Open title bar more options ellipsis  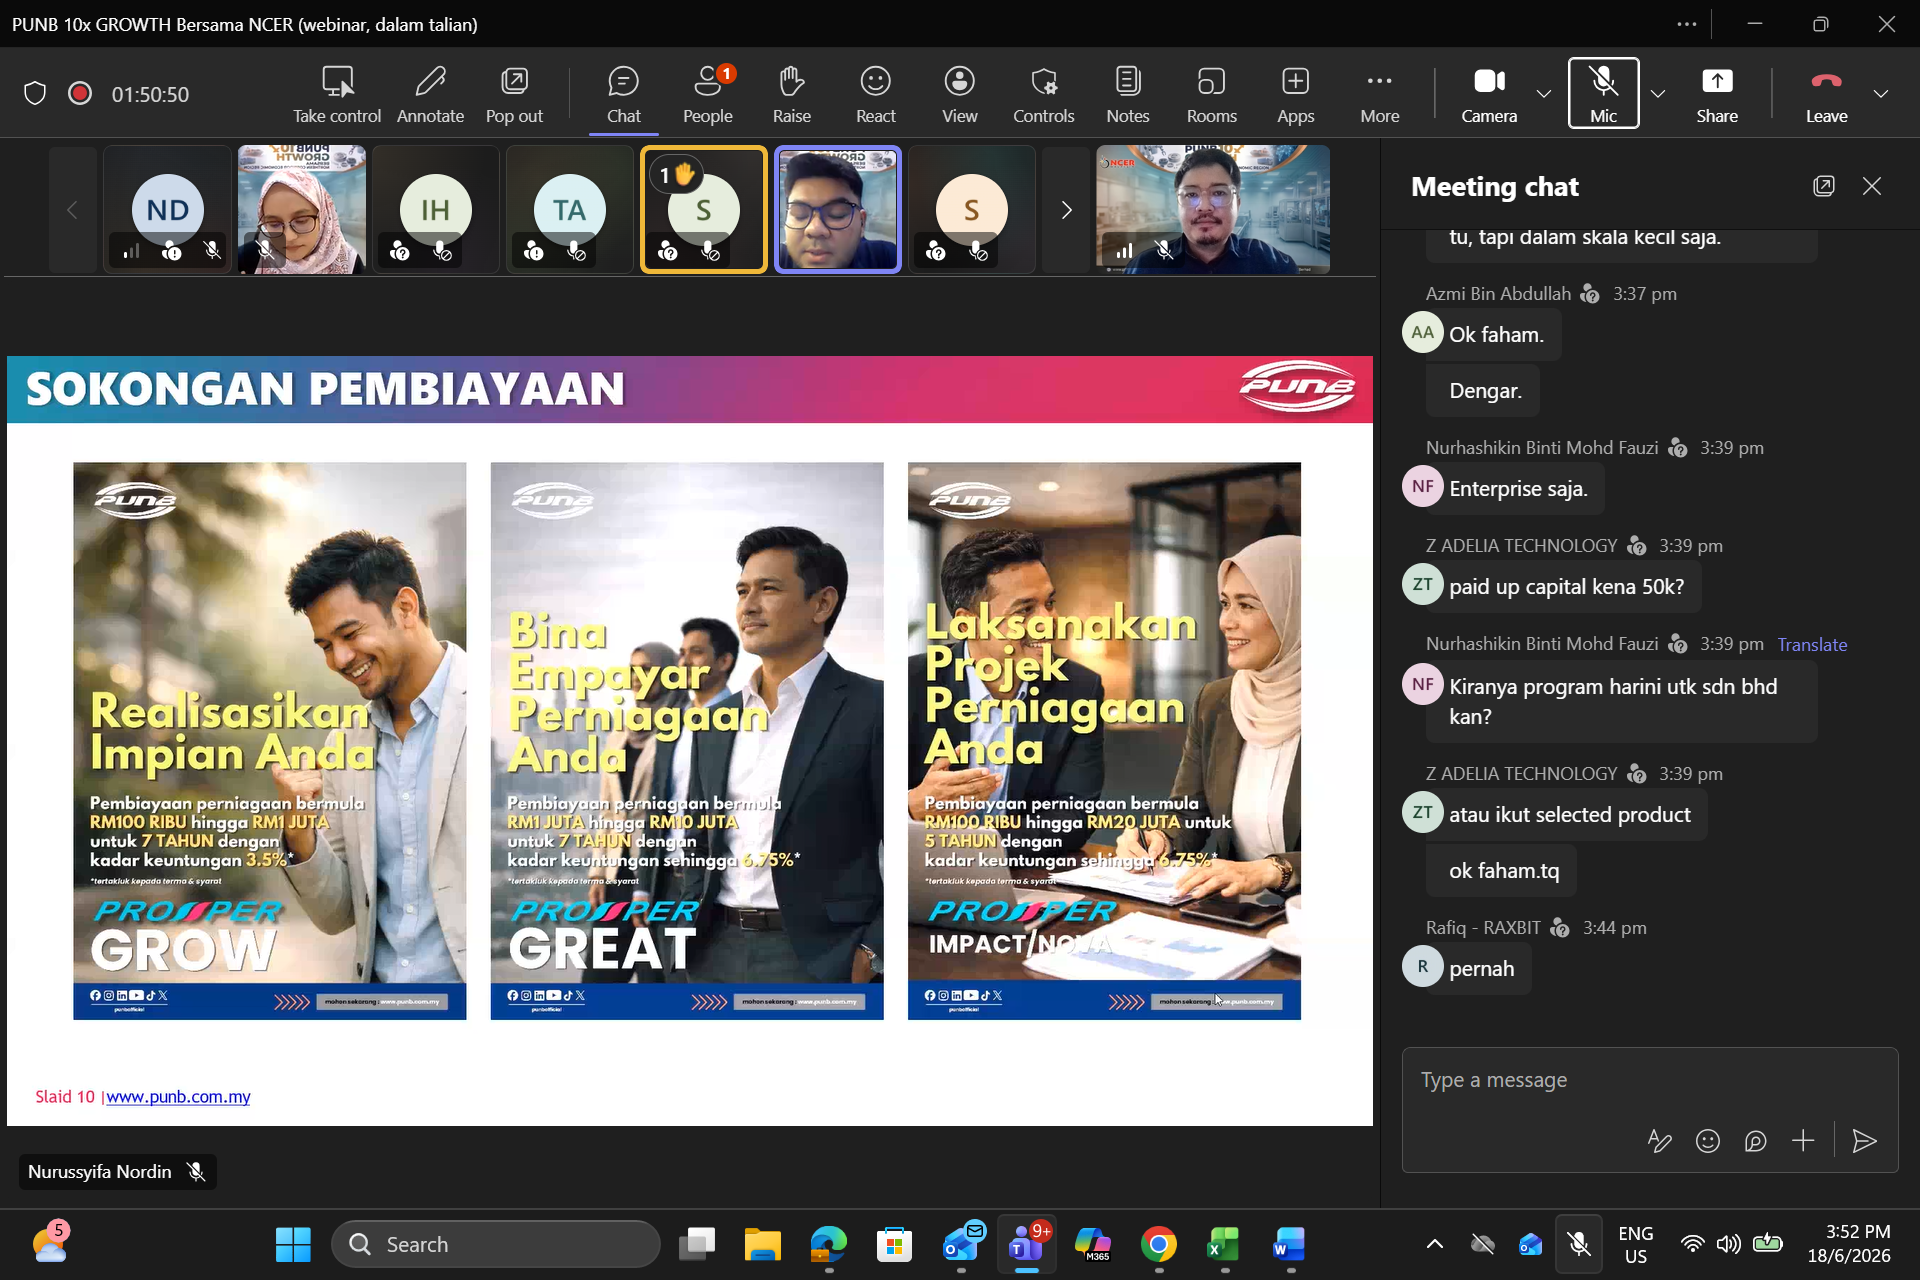1687,24
